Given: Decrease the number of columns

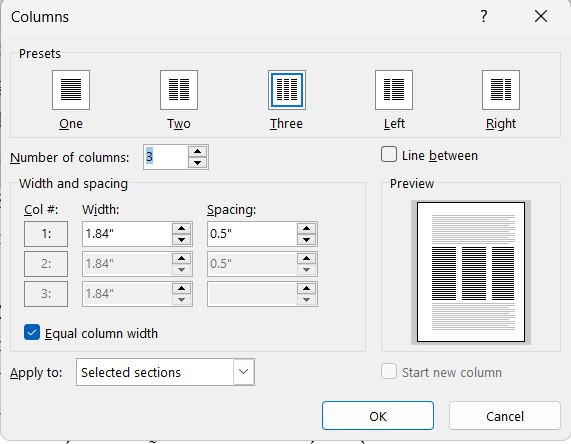Looking at the screenshot, I should pyautogui.click(x=198, y=162).
